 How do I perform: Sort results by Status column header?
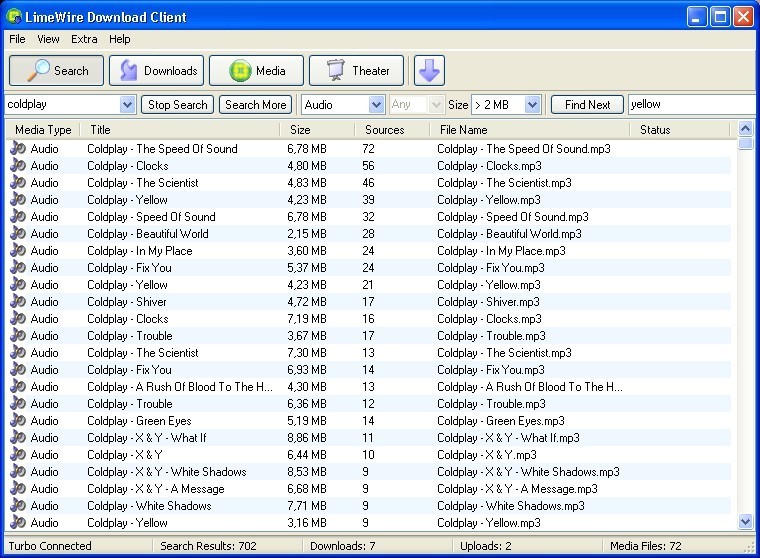pyautogui.click(x=680, y=129)
